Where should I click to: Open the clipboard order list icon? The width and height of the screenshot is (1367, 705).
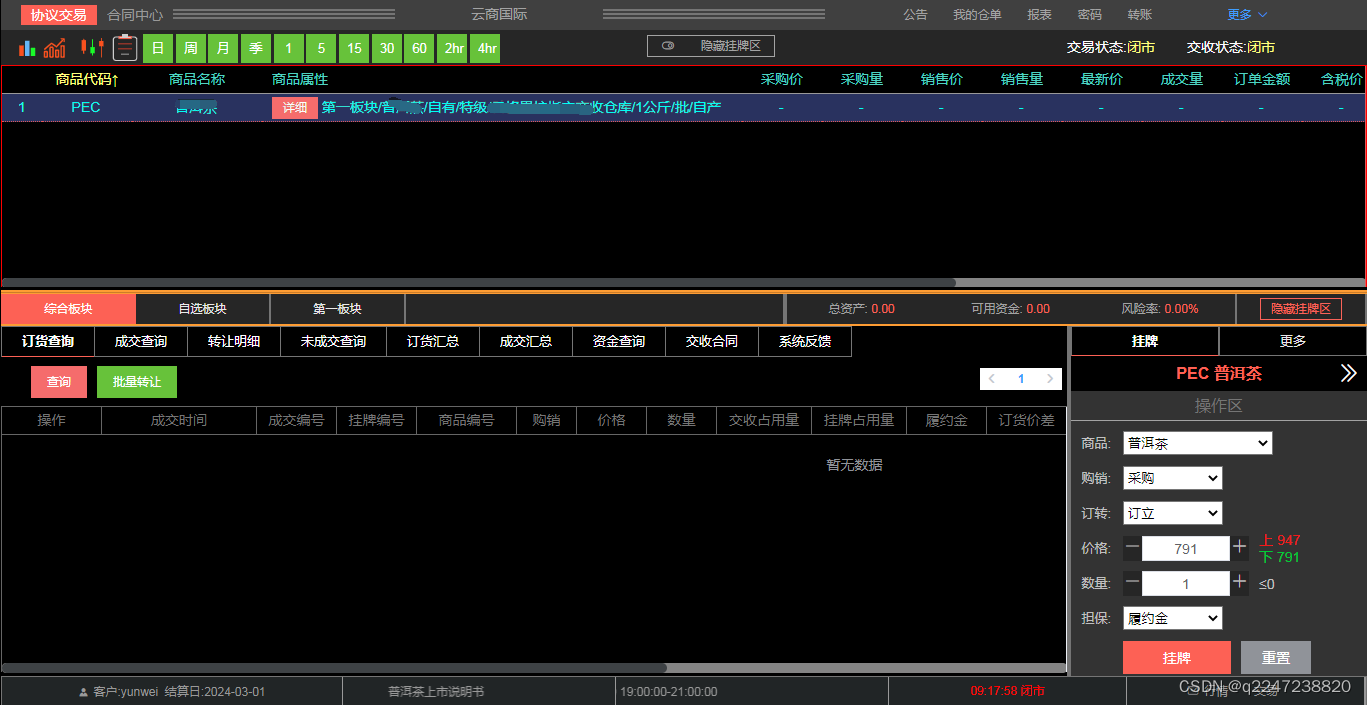(x=124, y=47)
